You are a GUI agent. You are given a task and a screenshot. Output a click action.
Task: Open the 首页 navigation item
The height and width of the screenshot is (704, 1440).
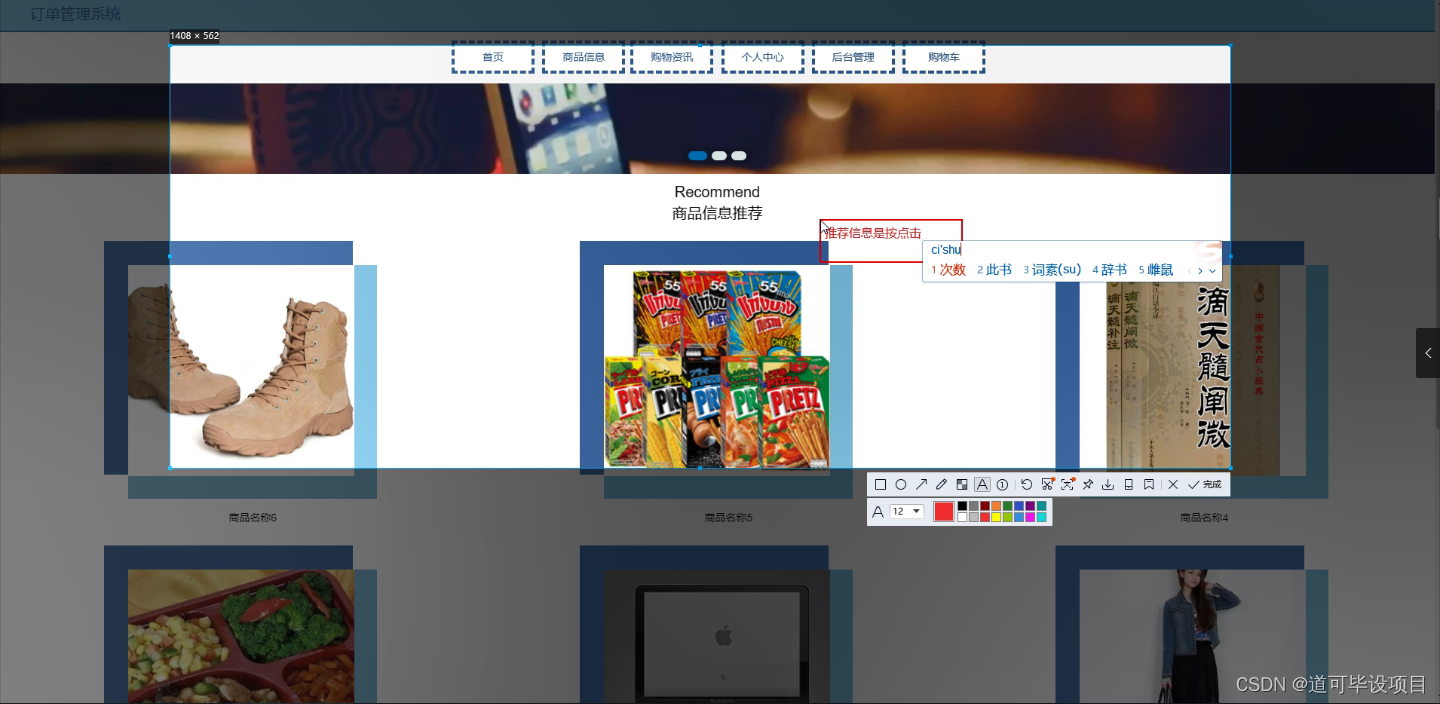pos(492,57)
